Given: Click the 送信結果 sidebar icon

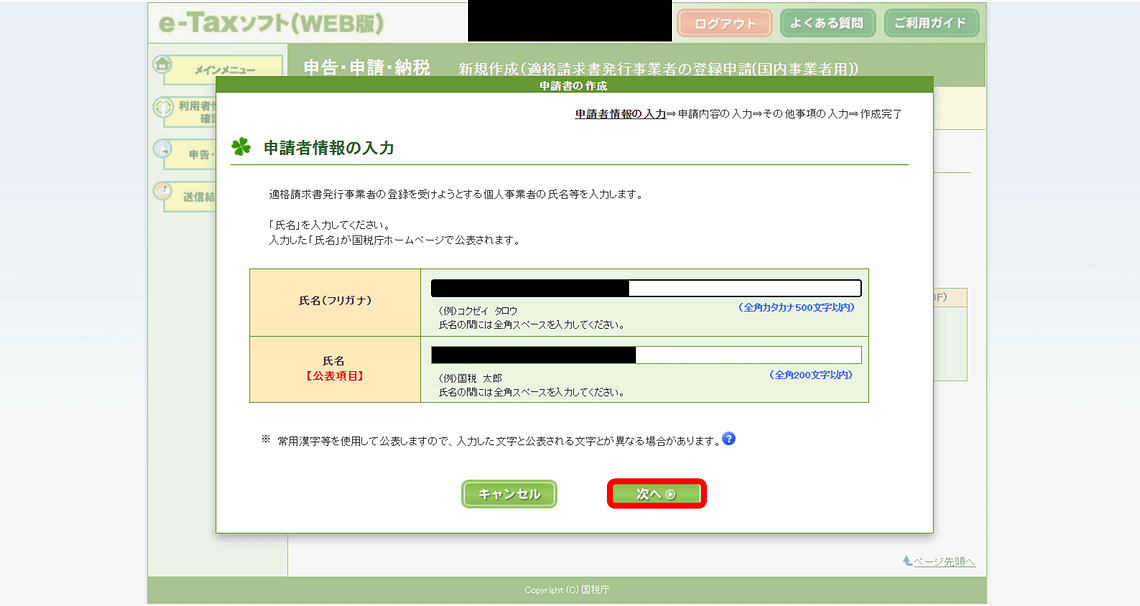Looking at the screenshot, I should [162, 192].
